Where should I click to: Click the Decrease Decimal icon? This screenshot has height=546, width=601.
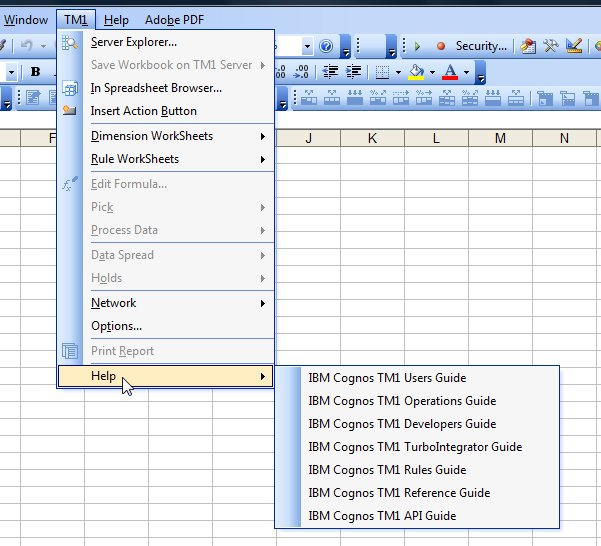click(x=301, y=72)
